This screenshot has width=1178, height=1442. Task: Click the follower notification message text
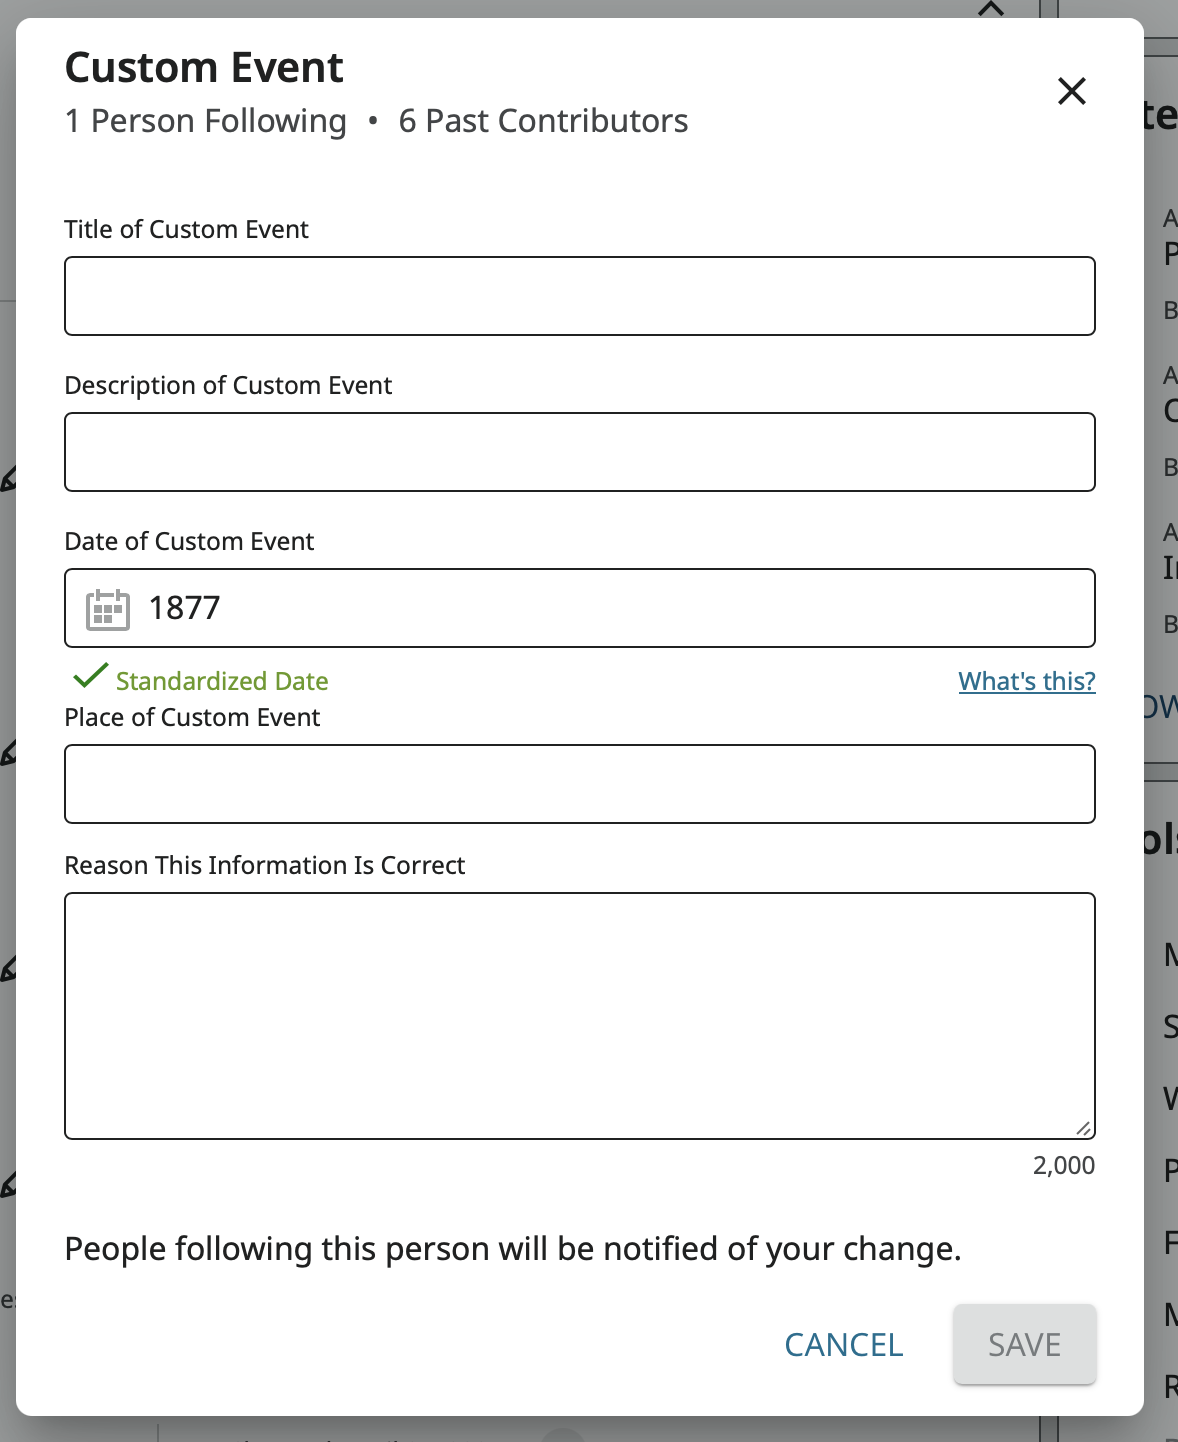513,1248
